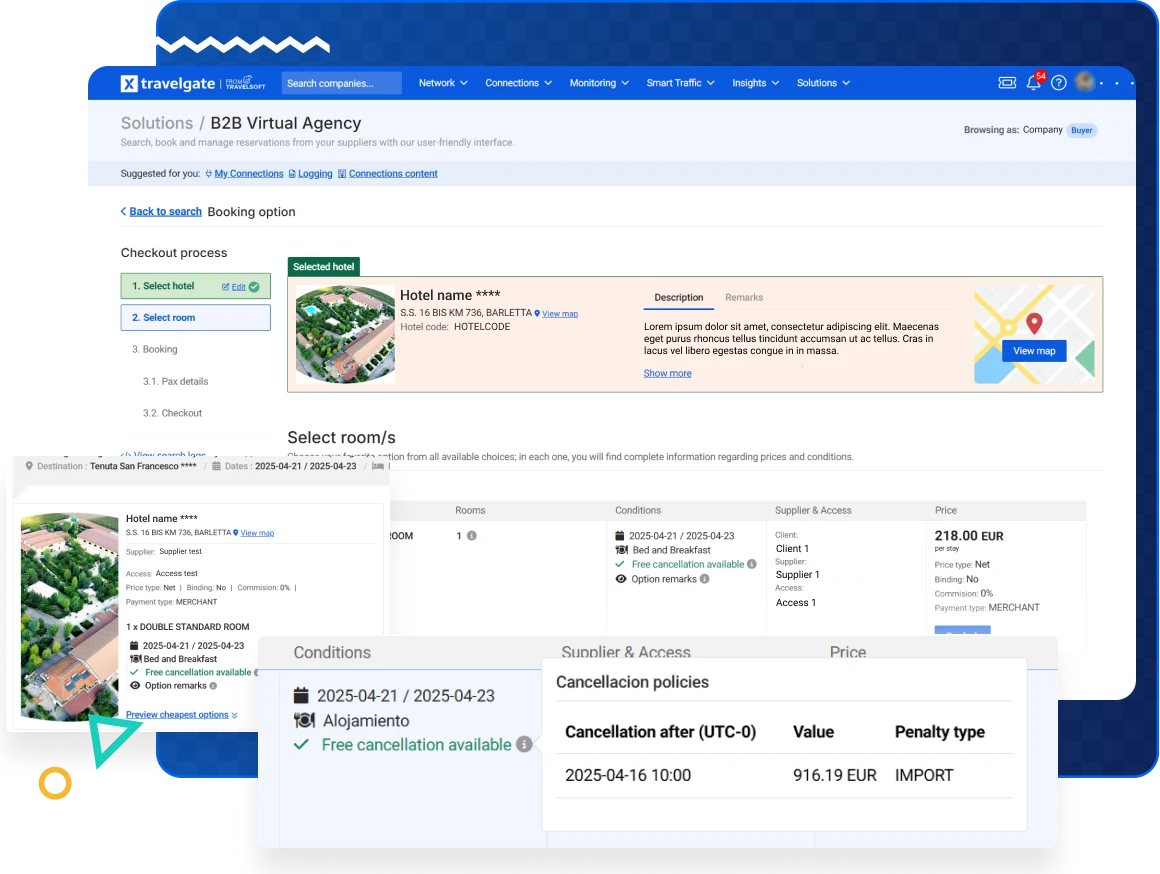
Task: Click the eye icon beside Option remarks in table
Action: (x=621, y=579)
